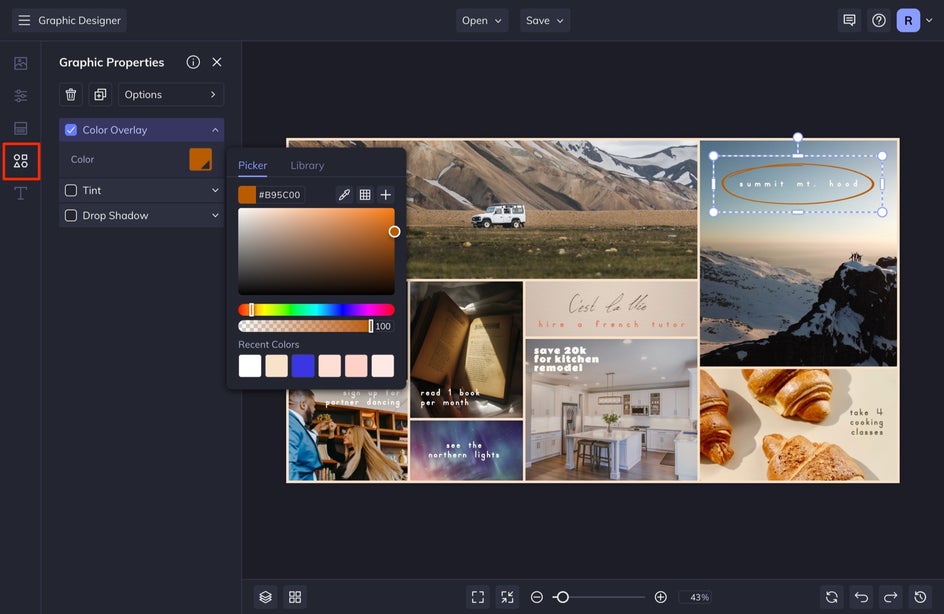Image resolution: width=944 pixels, height=614 pixels.
Task: Select the eyedropper color picker tool
Action: tap(344, 195)
